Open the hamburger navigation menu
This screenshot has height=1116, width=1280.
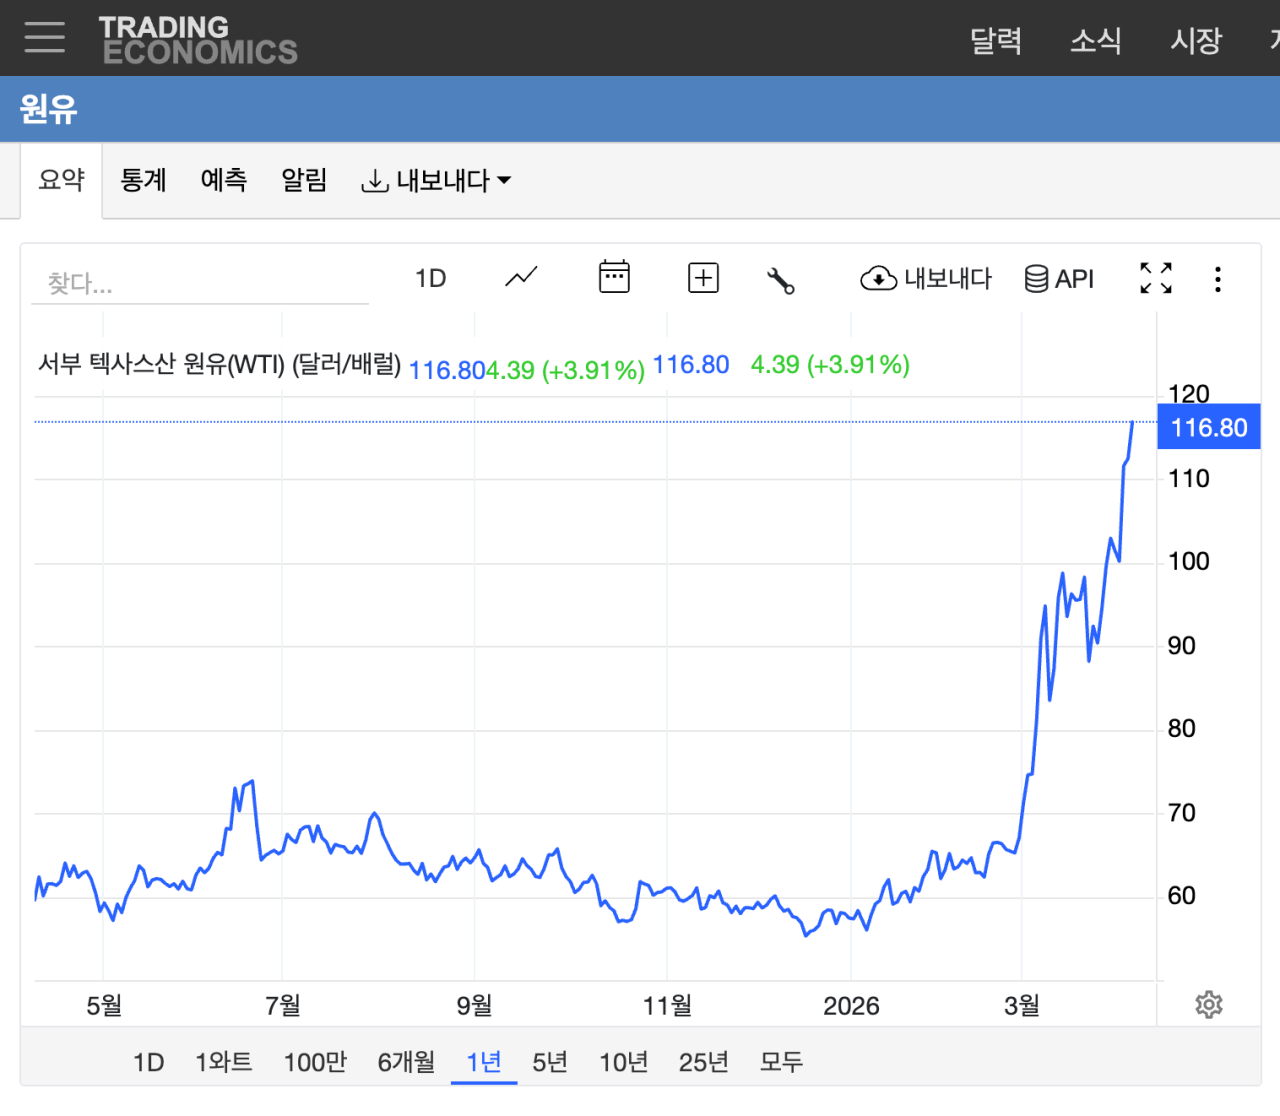45,37
